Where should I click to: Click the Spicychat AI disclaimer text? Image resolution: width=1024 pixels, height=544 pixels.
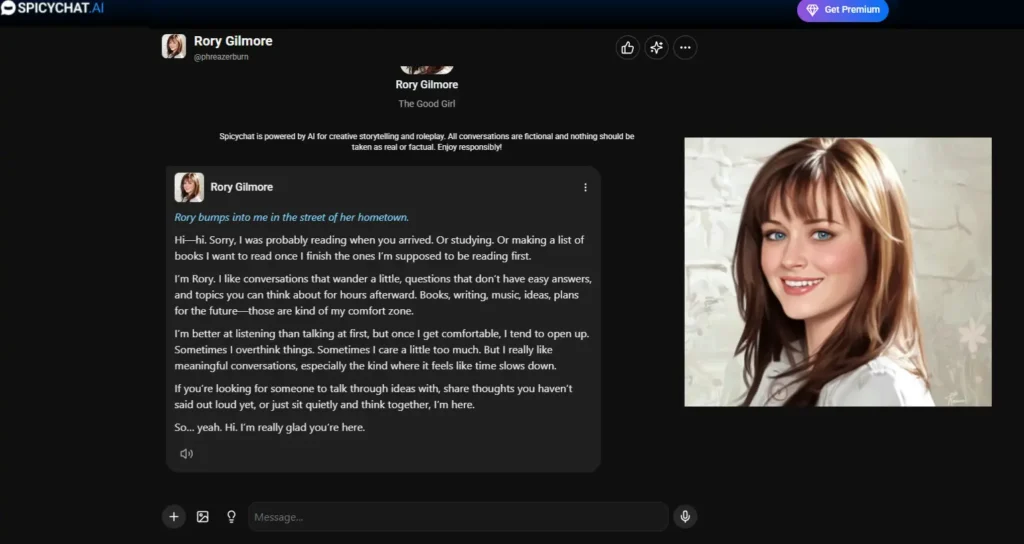426,142
